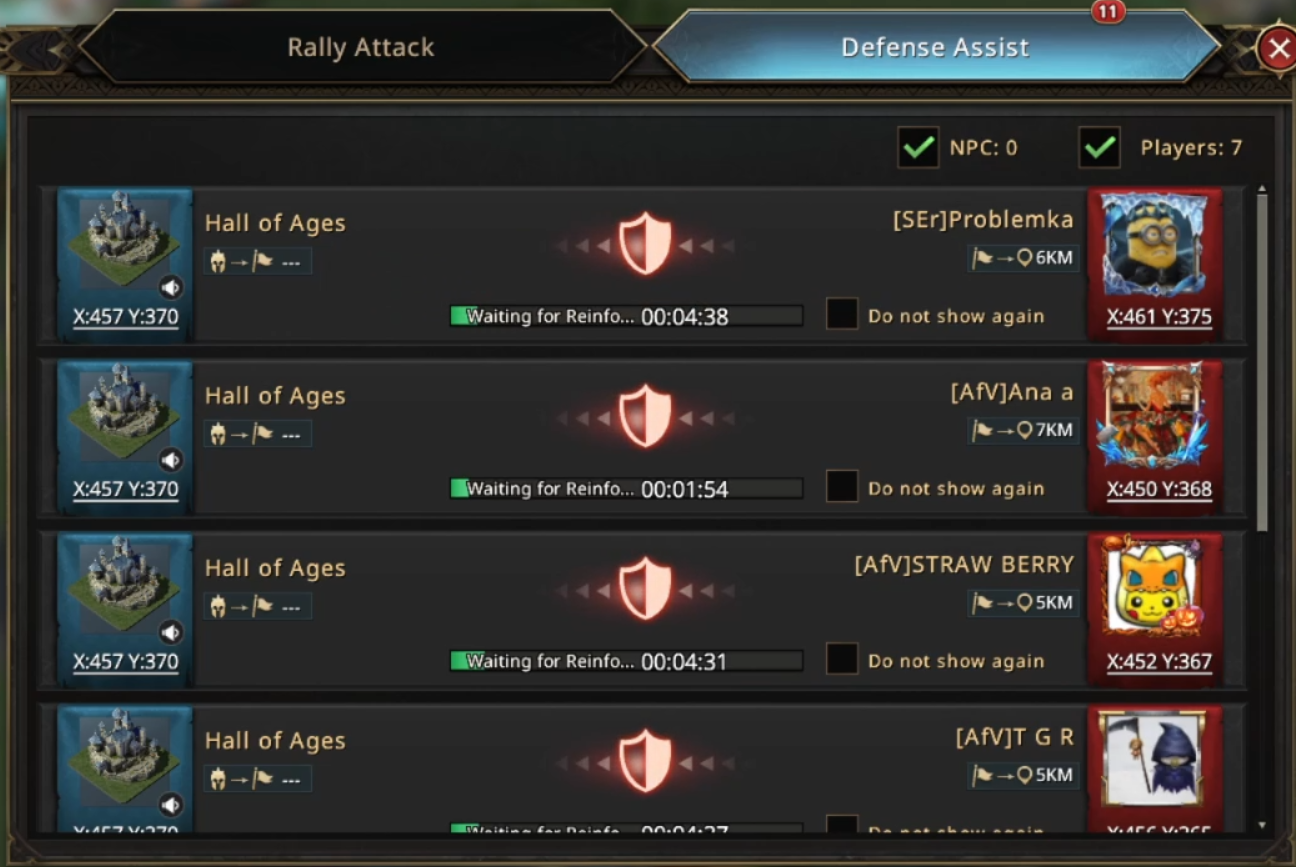Click the speaker icon on first Hall of Ages
The image size is (1296, 867).
pyautogui.click(x=172, y=288)
